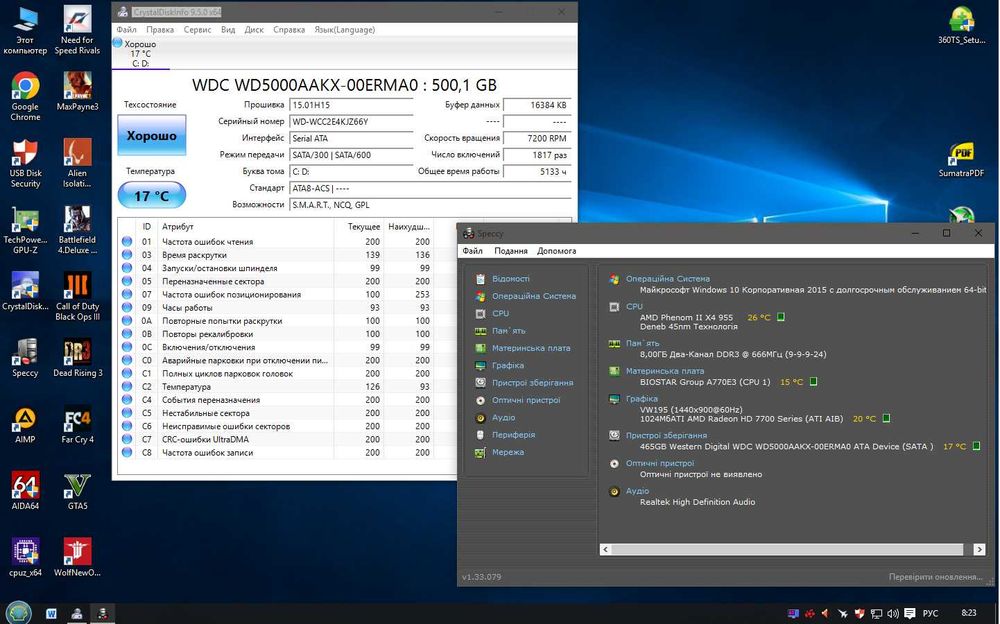Image resolution: width=1000 pixels, height=624 pixels.
Task: Click the Start button on taskbar
Action: [x=17, y=613]
